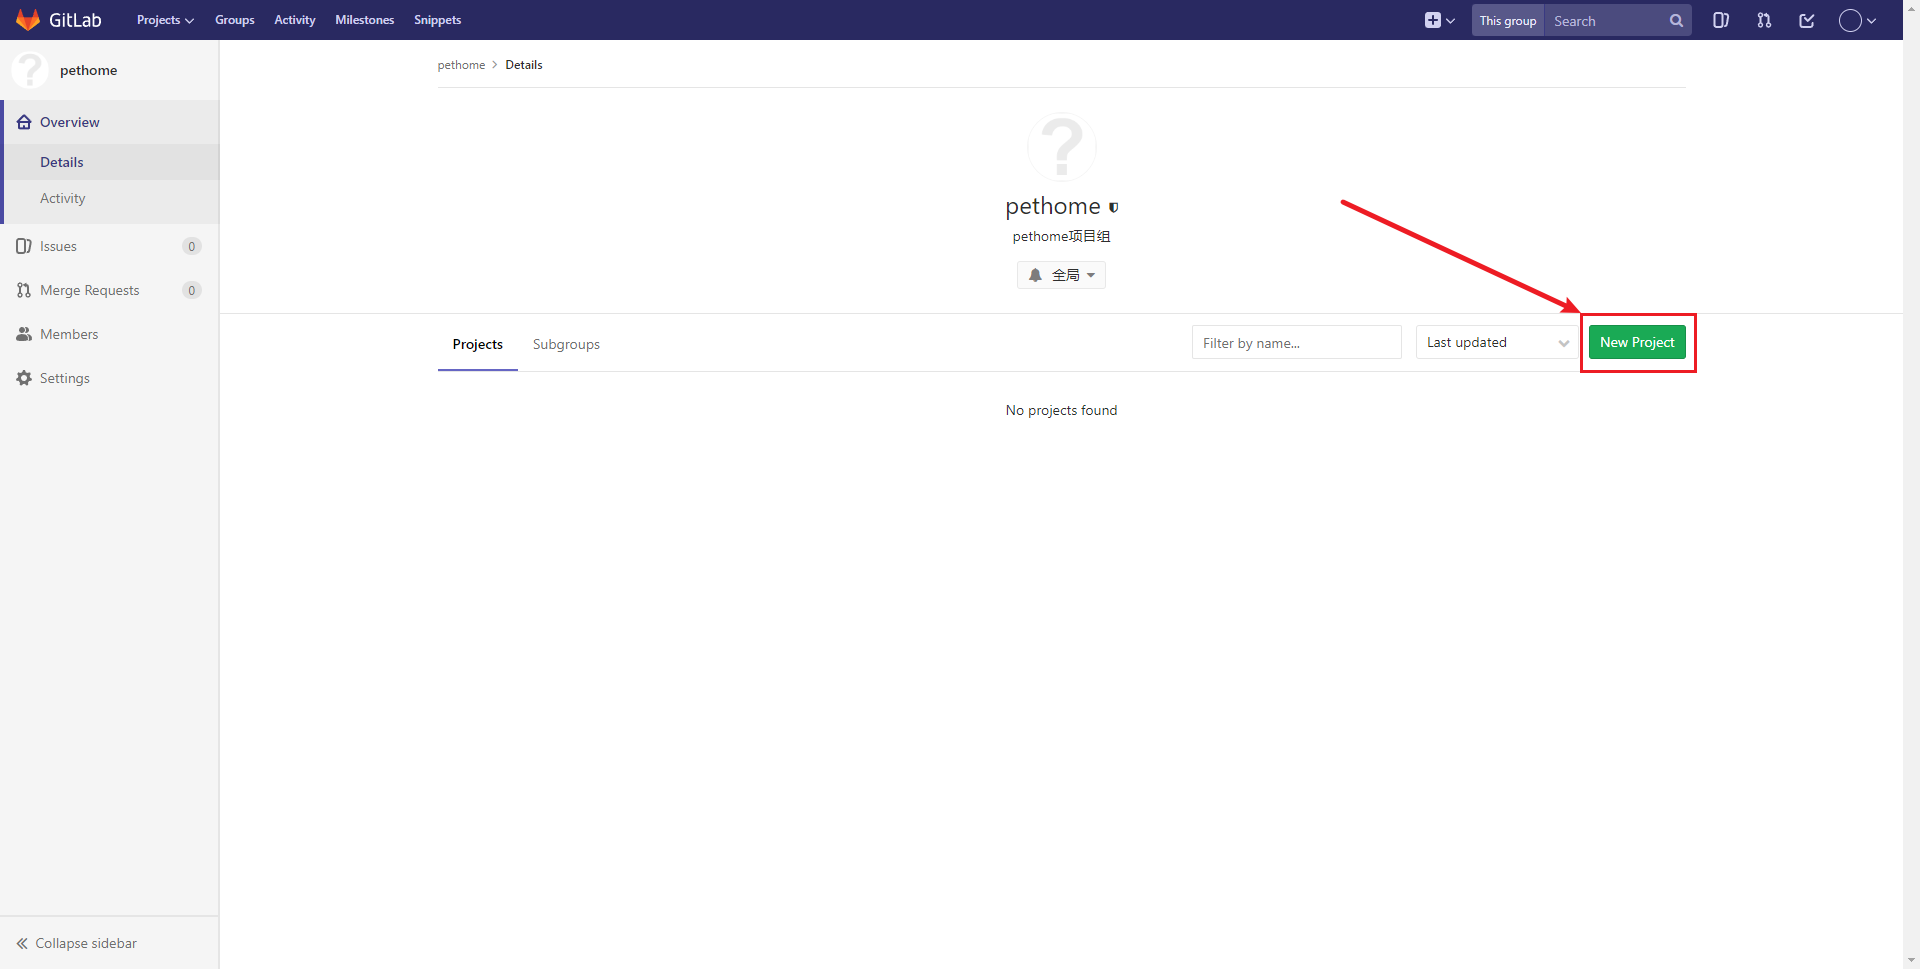Click the Settings gear icon
1920x969 pixels.
click(x=24, y=378)
